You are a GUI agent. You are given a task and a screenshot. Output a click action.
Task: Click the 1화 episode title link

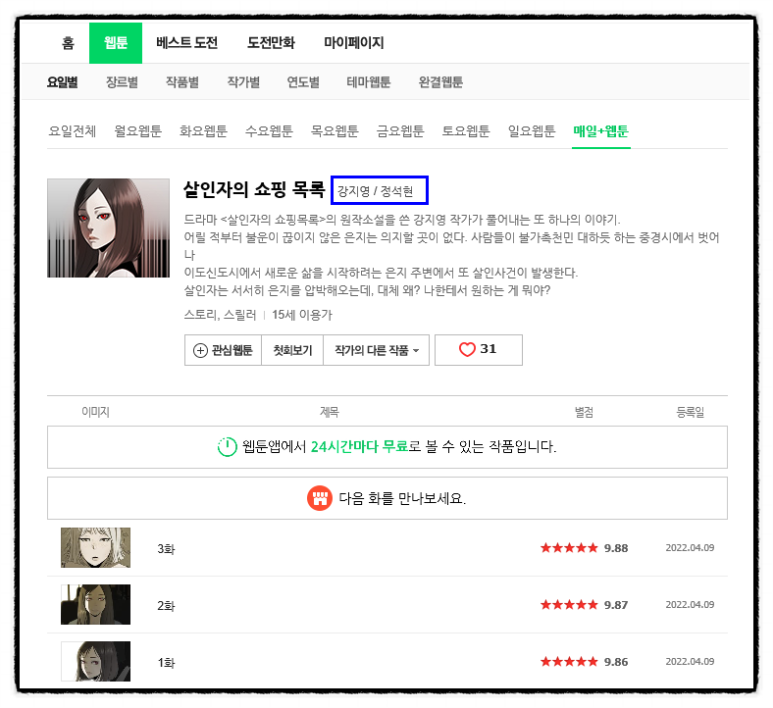tap(166, 662)
